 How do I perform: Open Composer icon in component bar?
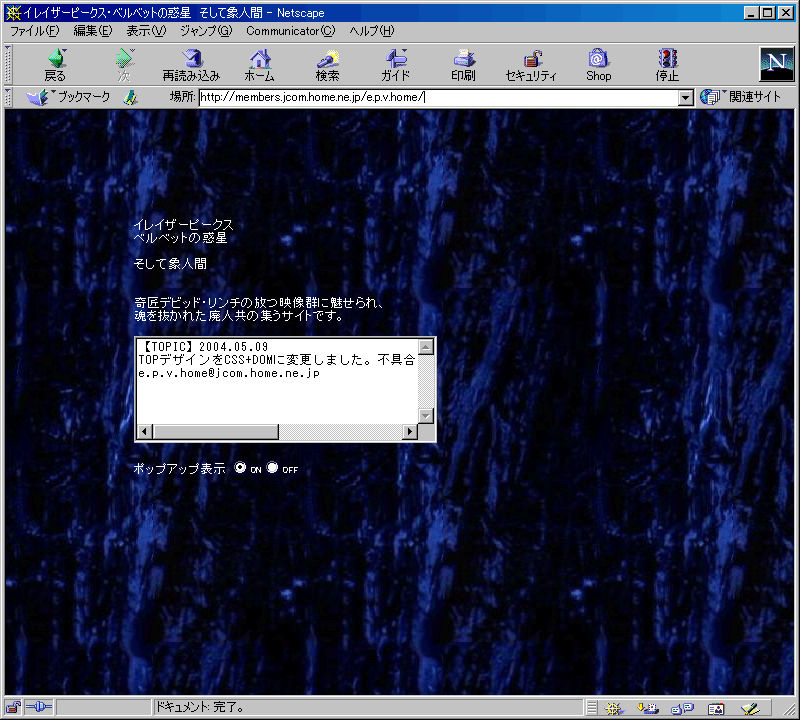751,708
